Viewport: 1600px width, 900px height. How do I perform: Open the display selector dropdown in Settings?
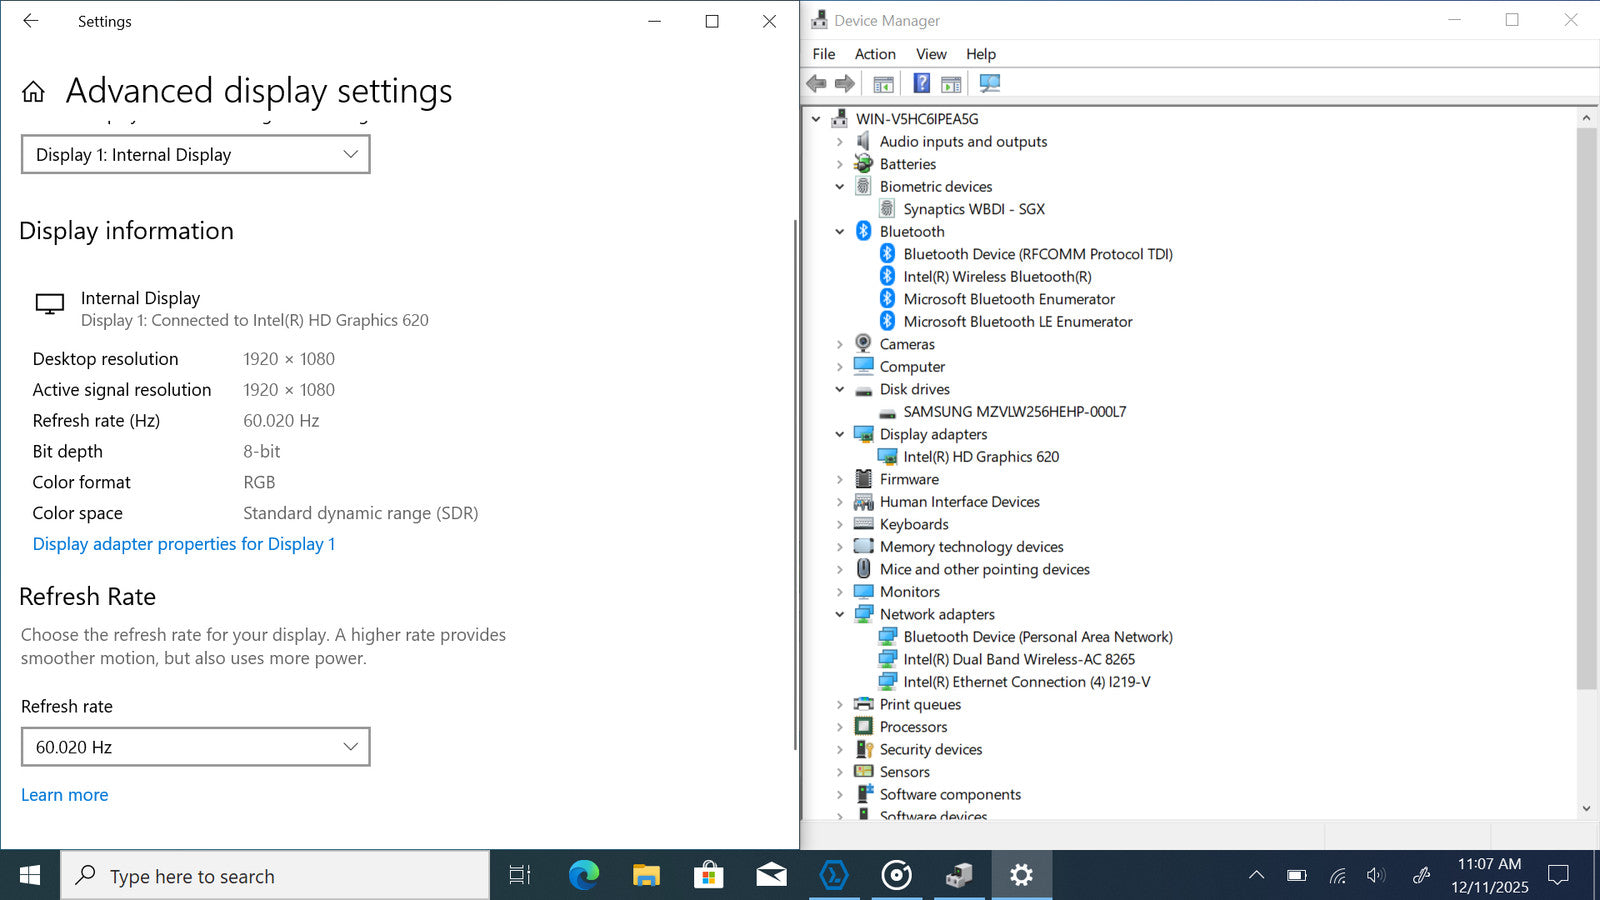click(196, 155)
